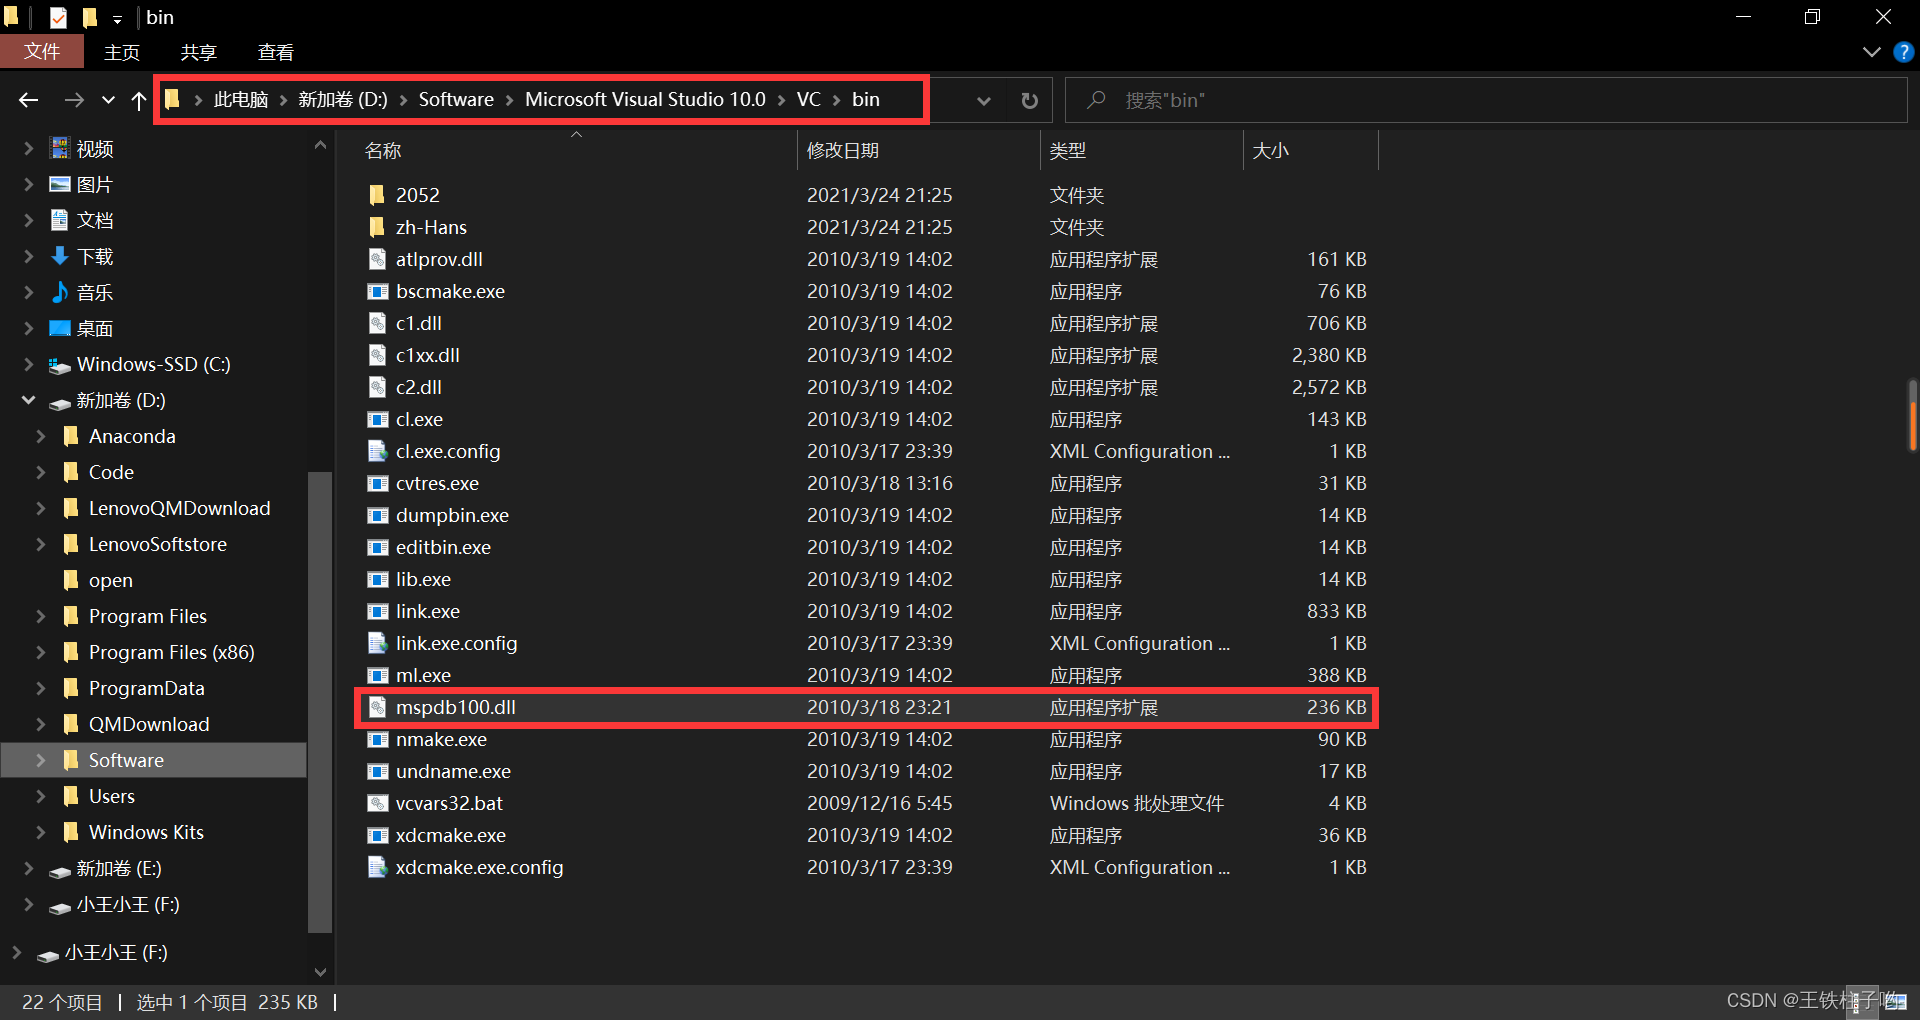This screenshot has width=1920, height=1020.
Task: Select the dumpbin.exe application icon
Action: 377,515
